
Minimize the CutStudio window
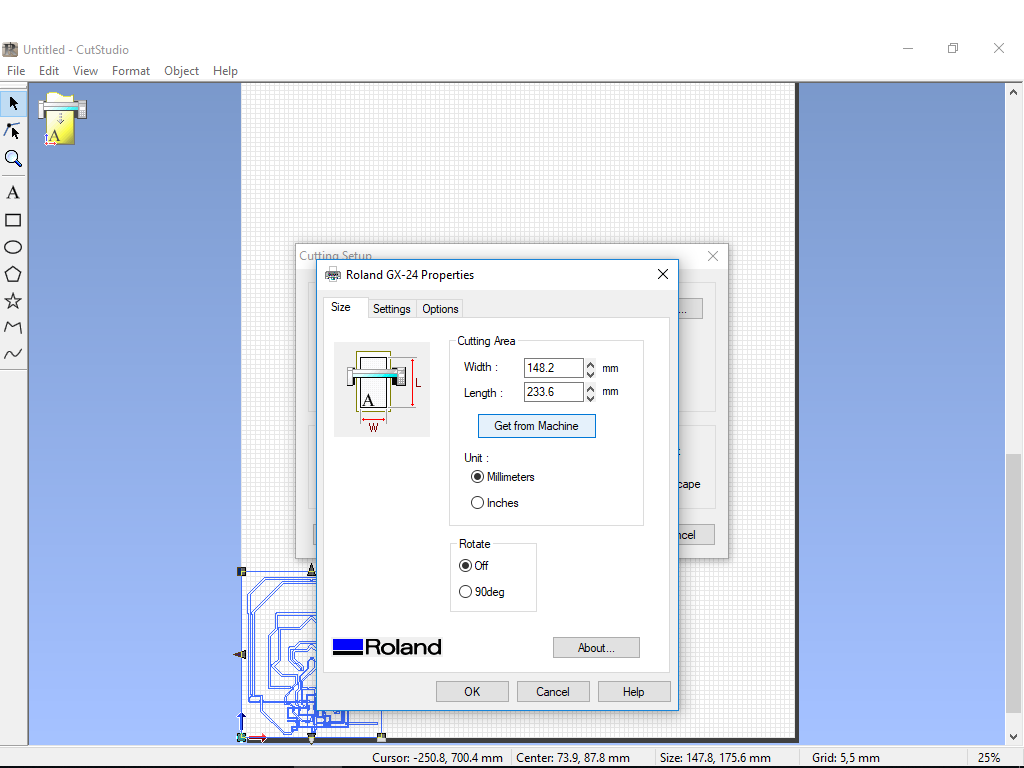coord(908,48)
